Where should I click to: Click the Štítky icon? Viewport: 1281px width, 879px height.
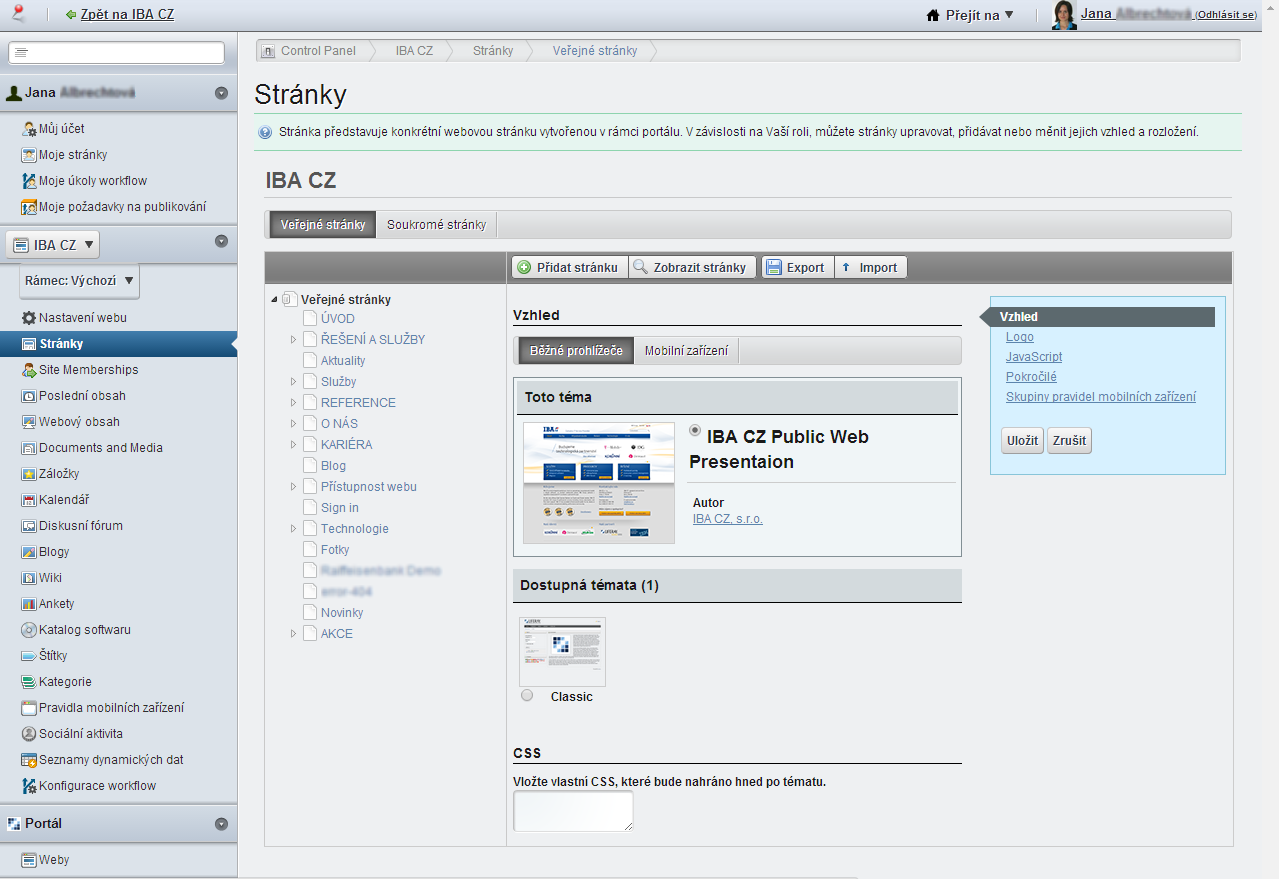[29, 656]
